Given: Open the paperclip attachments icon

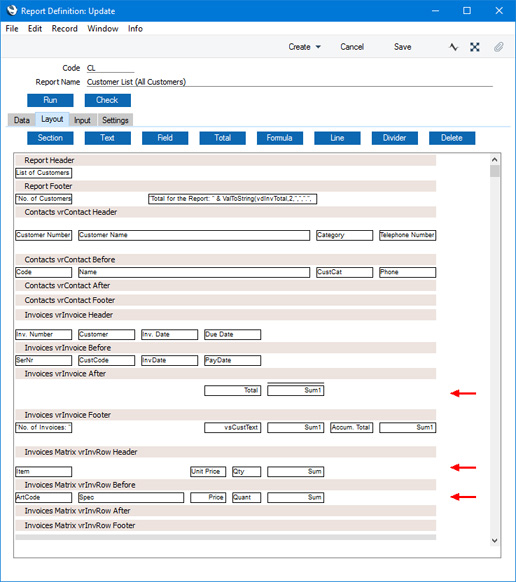Looking at the screenshot, I should 499,47.
